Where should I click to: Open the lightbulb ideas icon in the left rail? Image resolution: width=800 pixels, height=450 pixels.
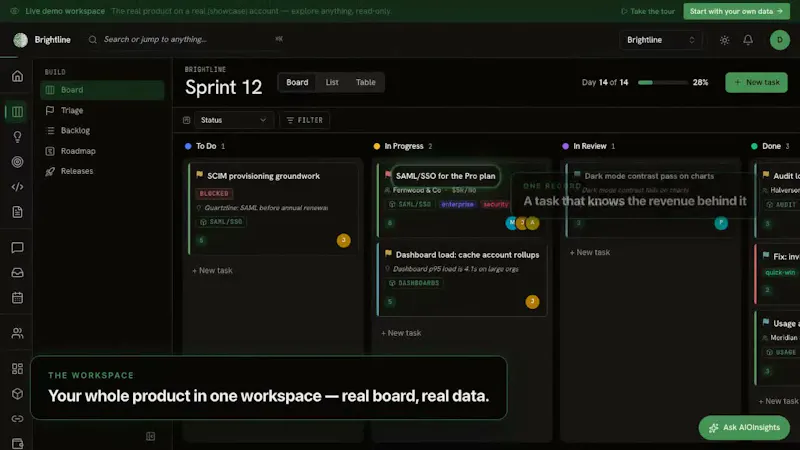click(17, 137)
